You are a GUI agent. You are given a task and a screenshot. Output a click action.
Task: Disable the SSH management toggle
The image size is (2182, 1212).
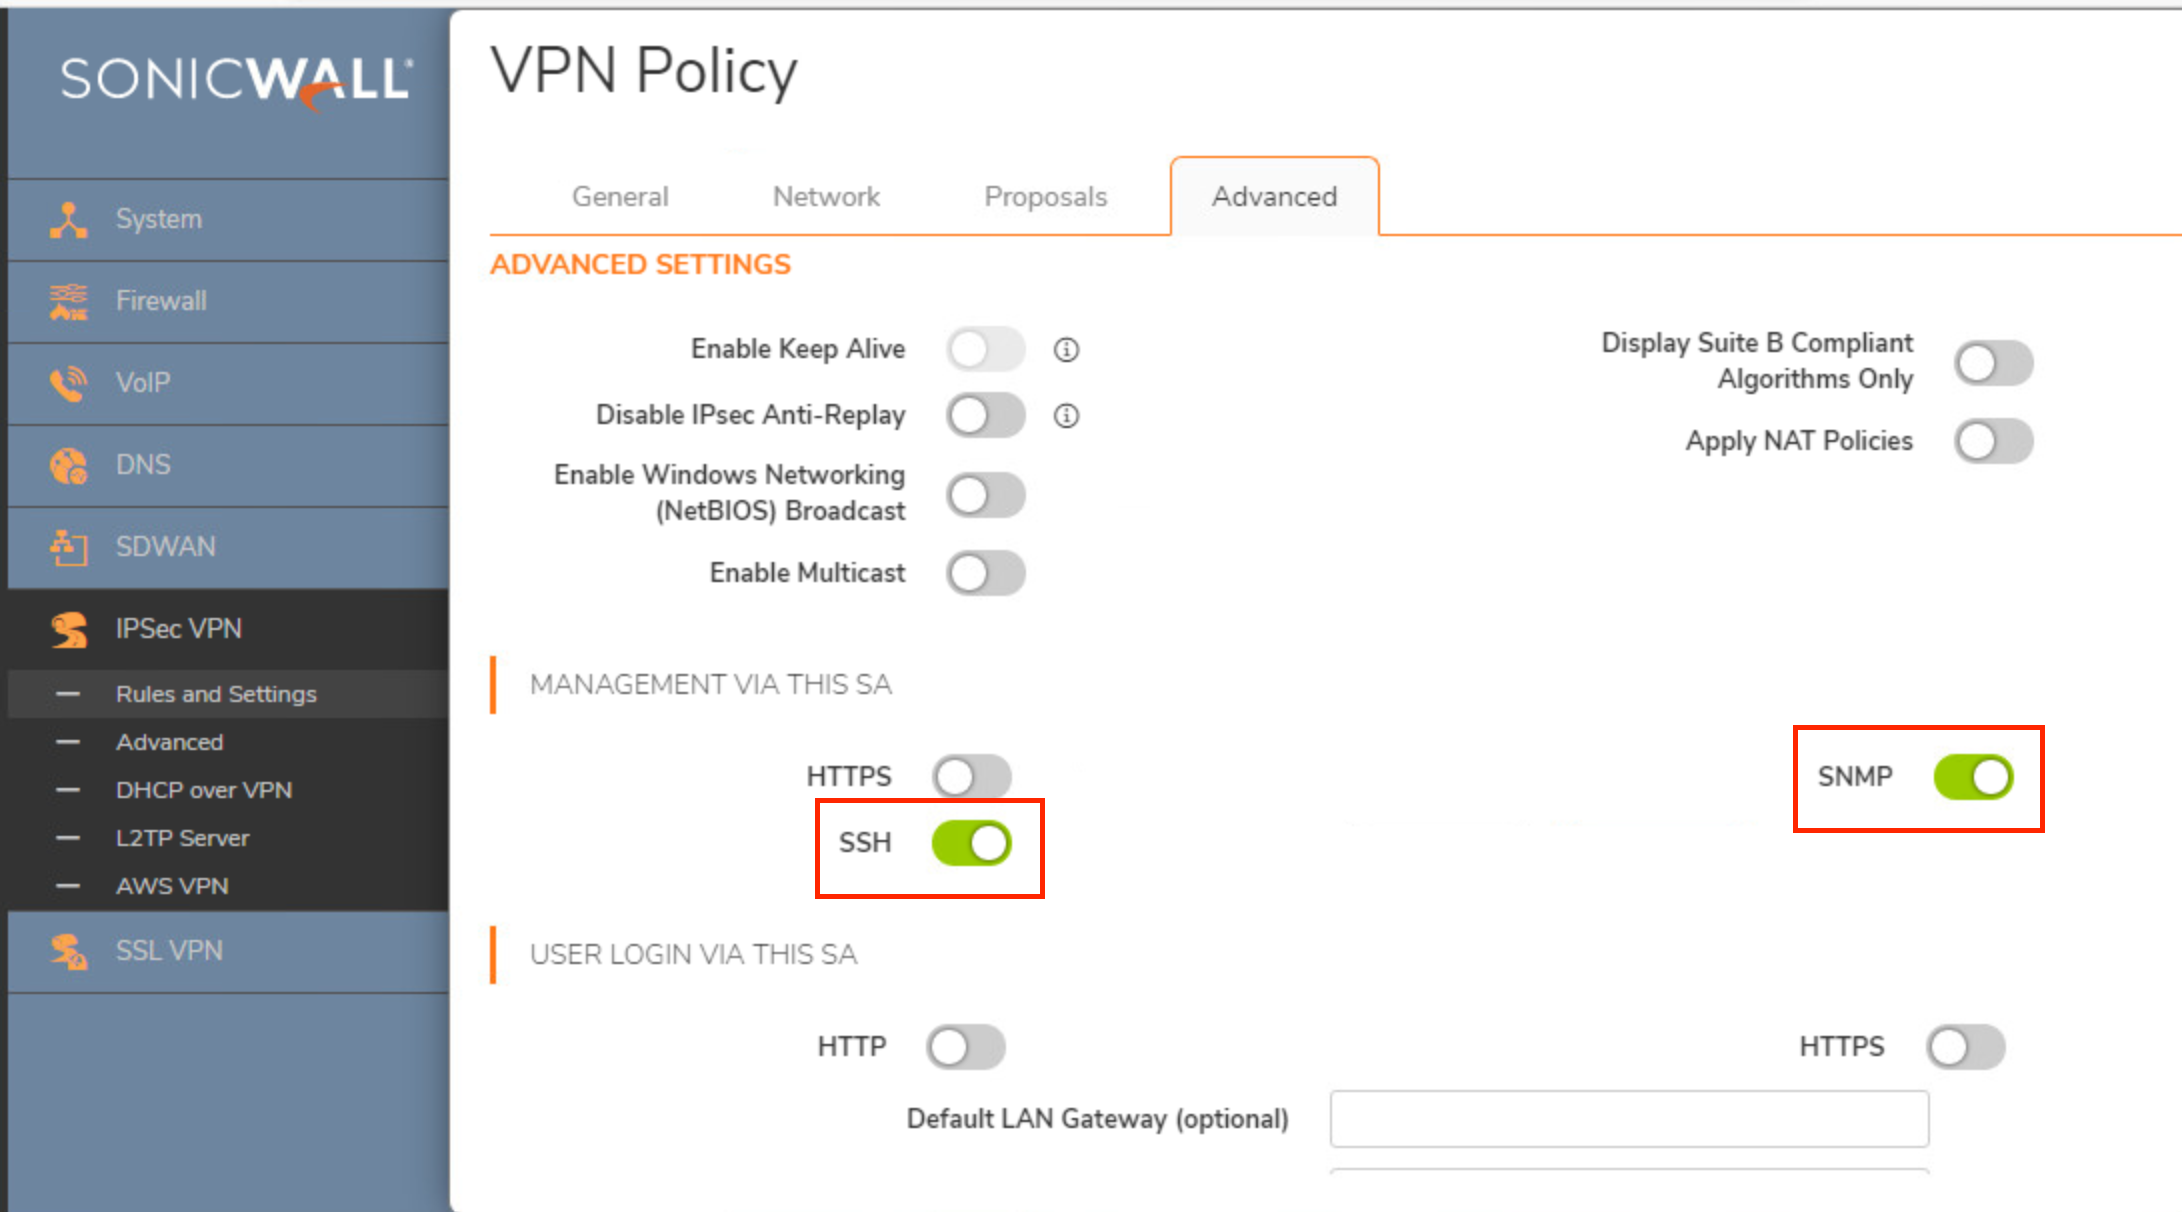click(x=972, y=843)
